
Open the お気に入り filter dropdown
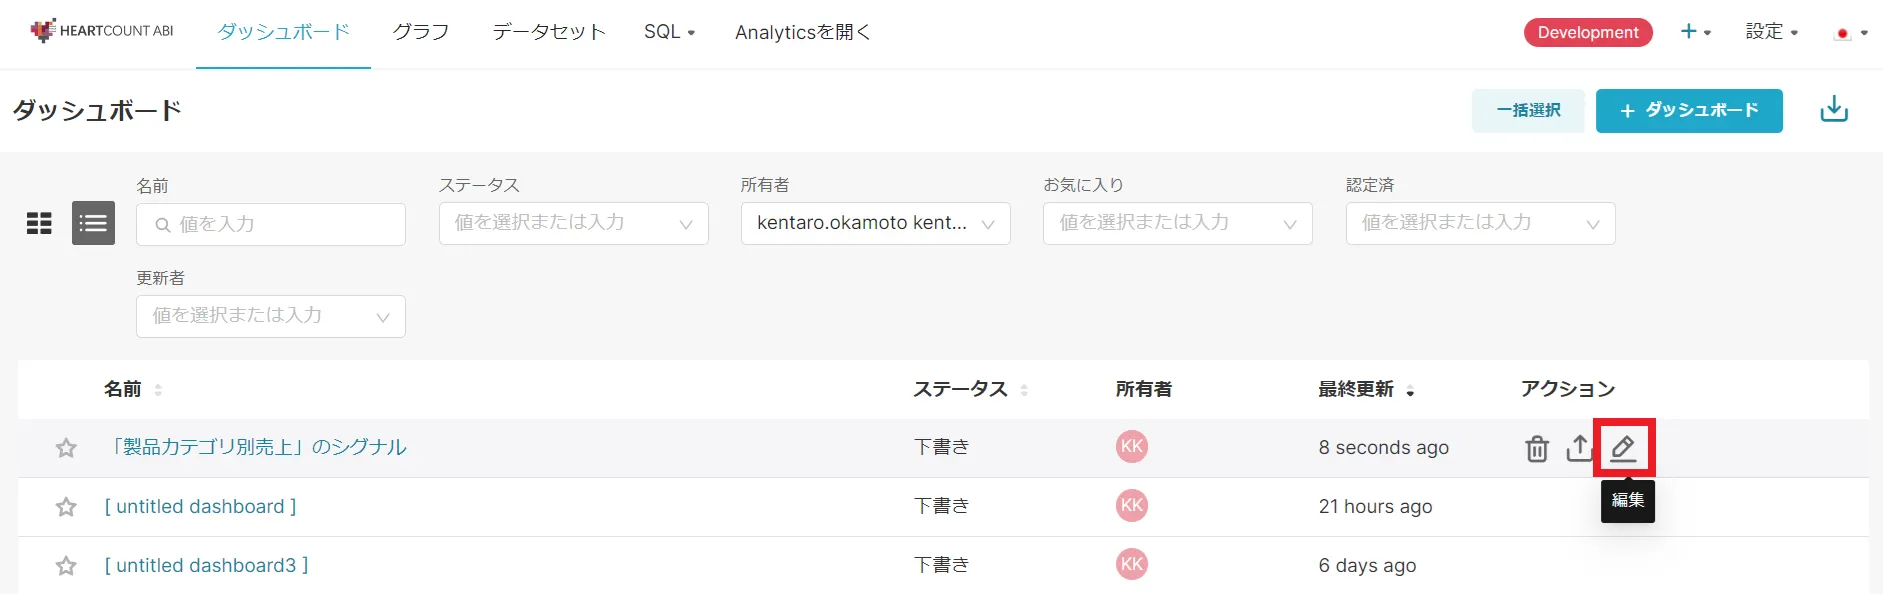pyautogui.click(x=1177, y=223)
